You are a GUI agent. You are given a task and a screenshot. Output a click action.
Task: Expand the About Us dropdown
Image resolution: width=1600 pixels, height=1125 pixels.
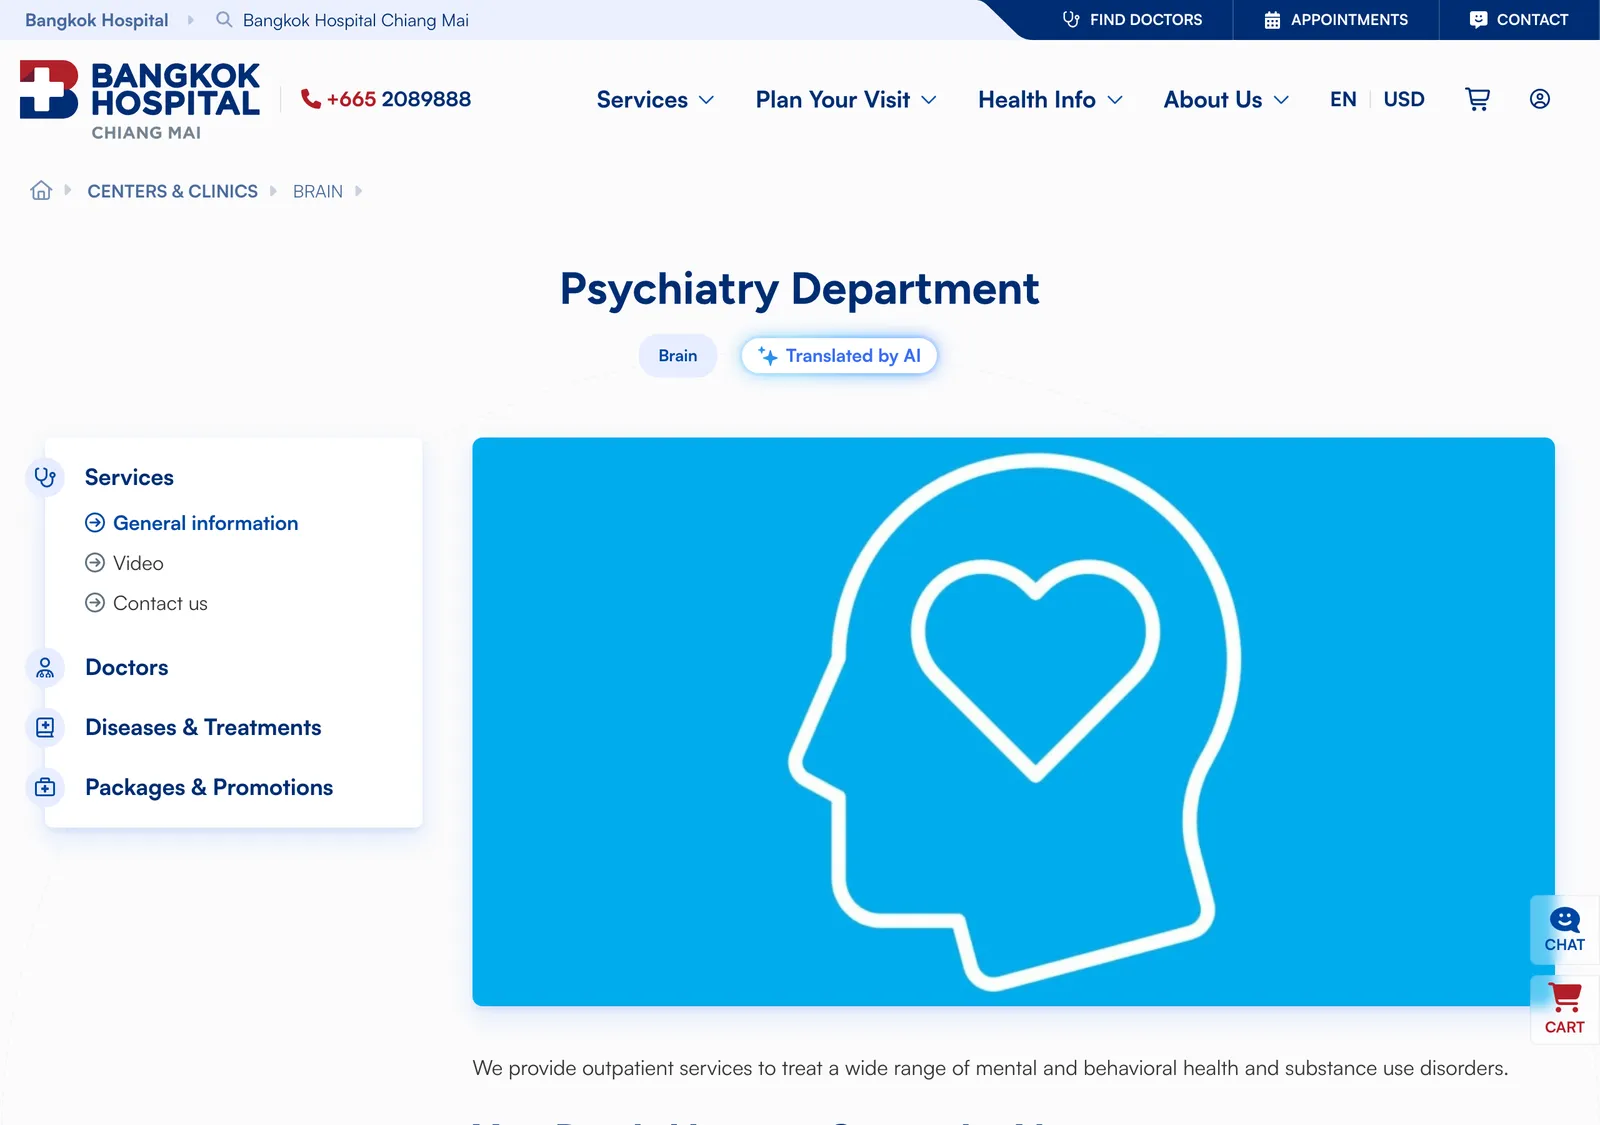pos(1226,99)
